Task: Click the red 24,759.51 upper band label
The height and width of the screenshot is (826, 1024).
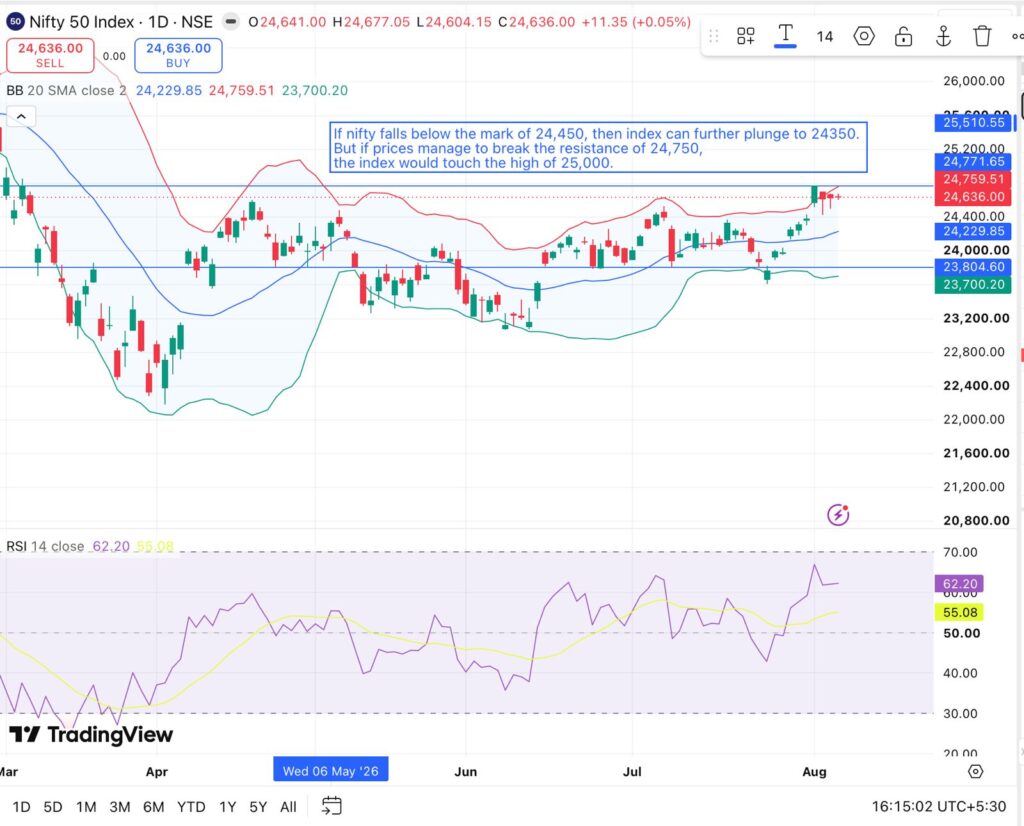Action: coord(973,179)
